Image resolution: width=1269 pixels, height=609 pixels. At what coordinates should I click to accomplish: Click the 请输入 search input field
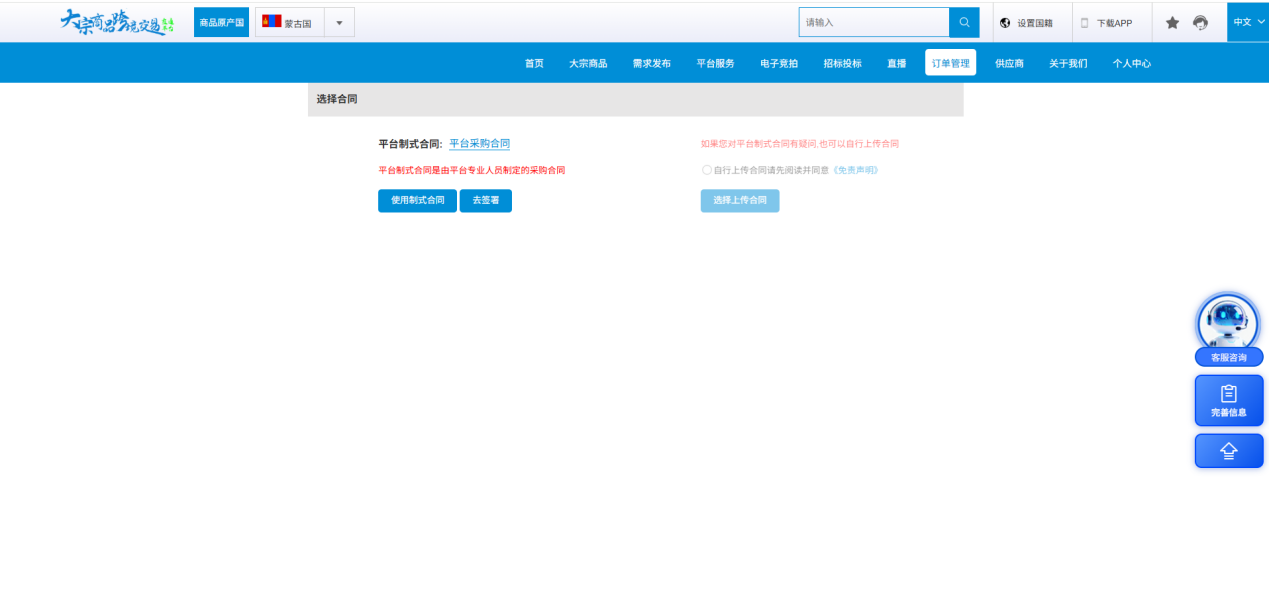(874, 22)
